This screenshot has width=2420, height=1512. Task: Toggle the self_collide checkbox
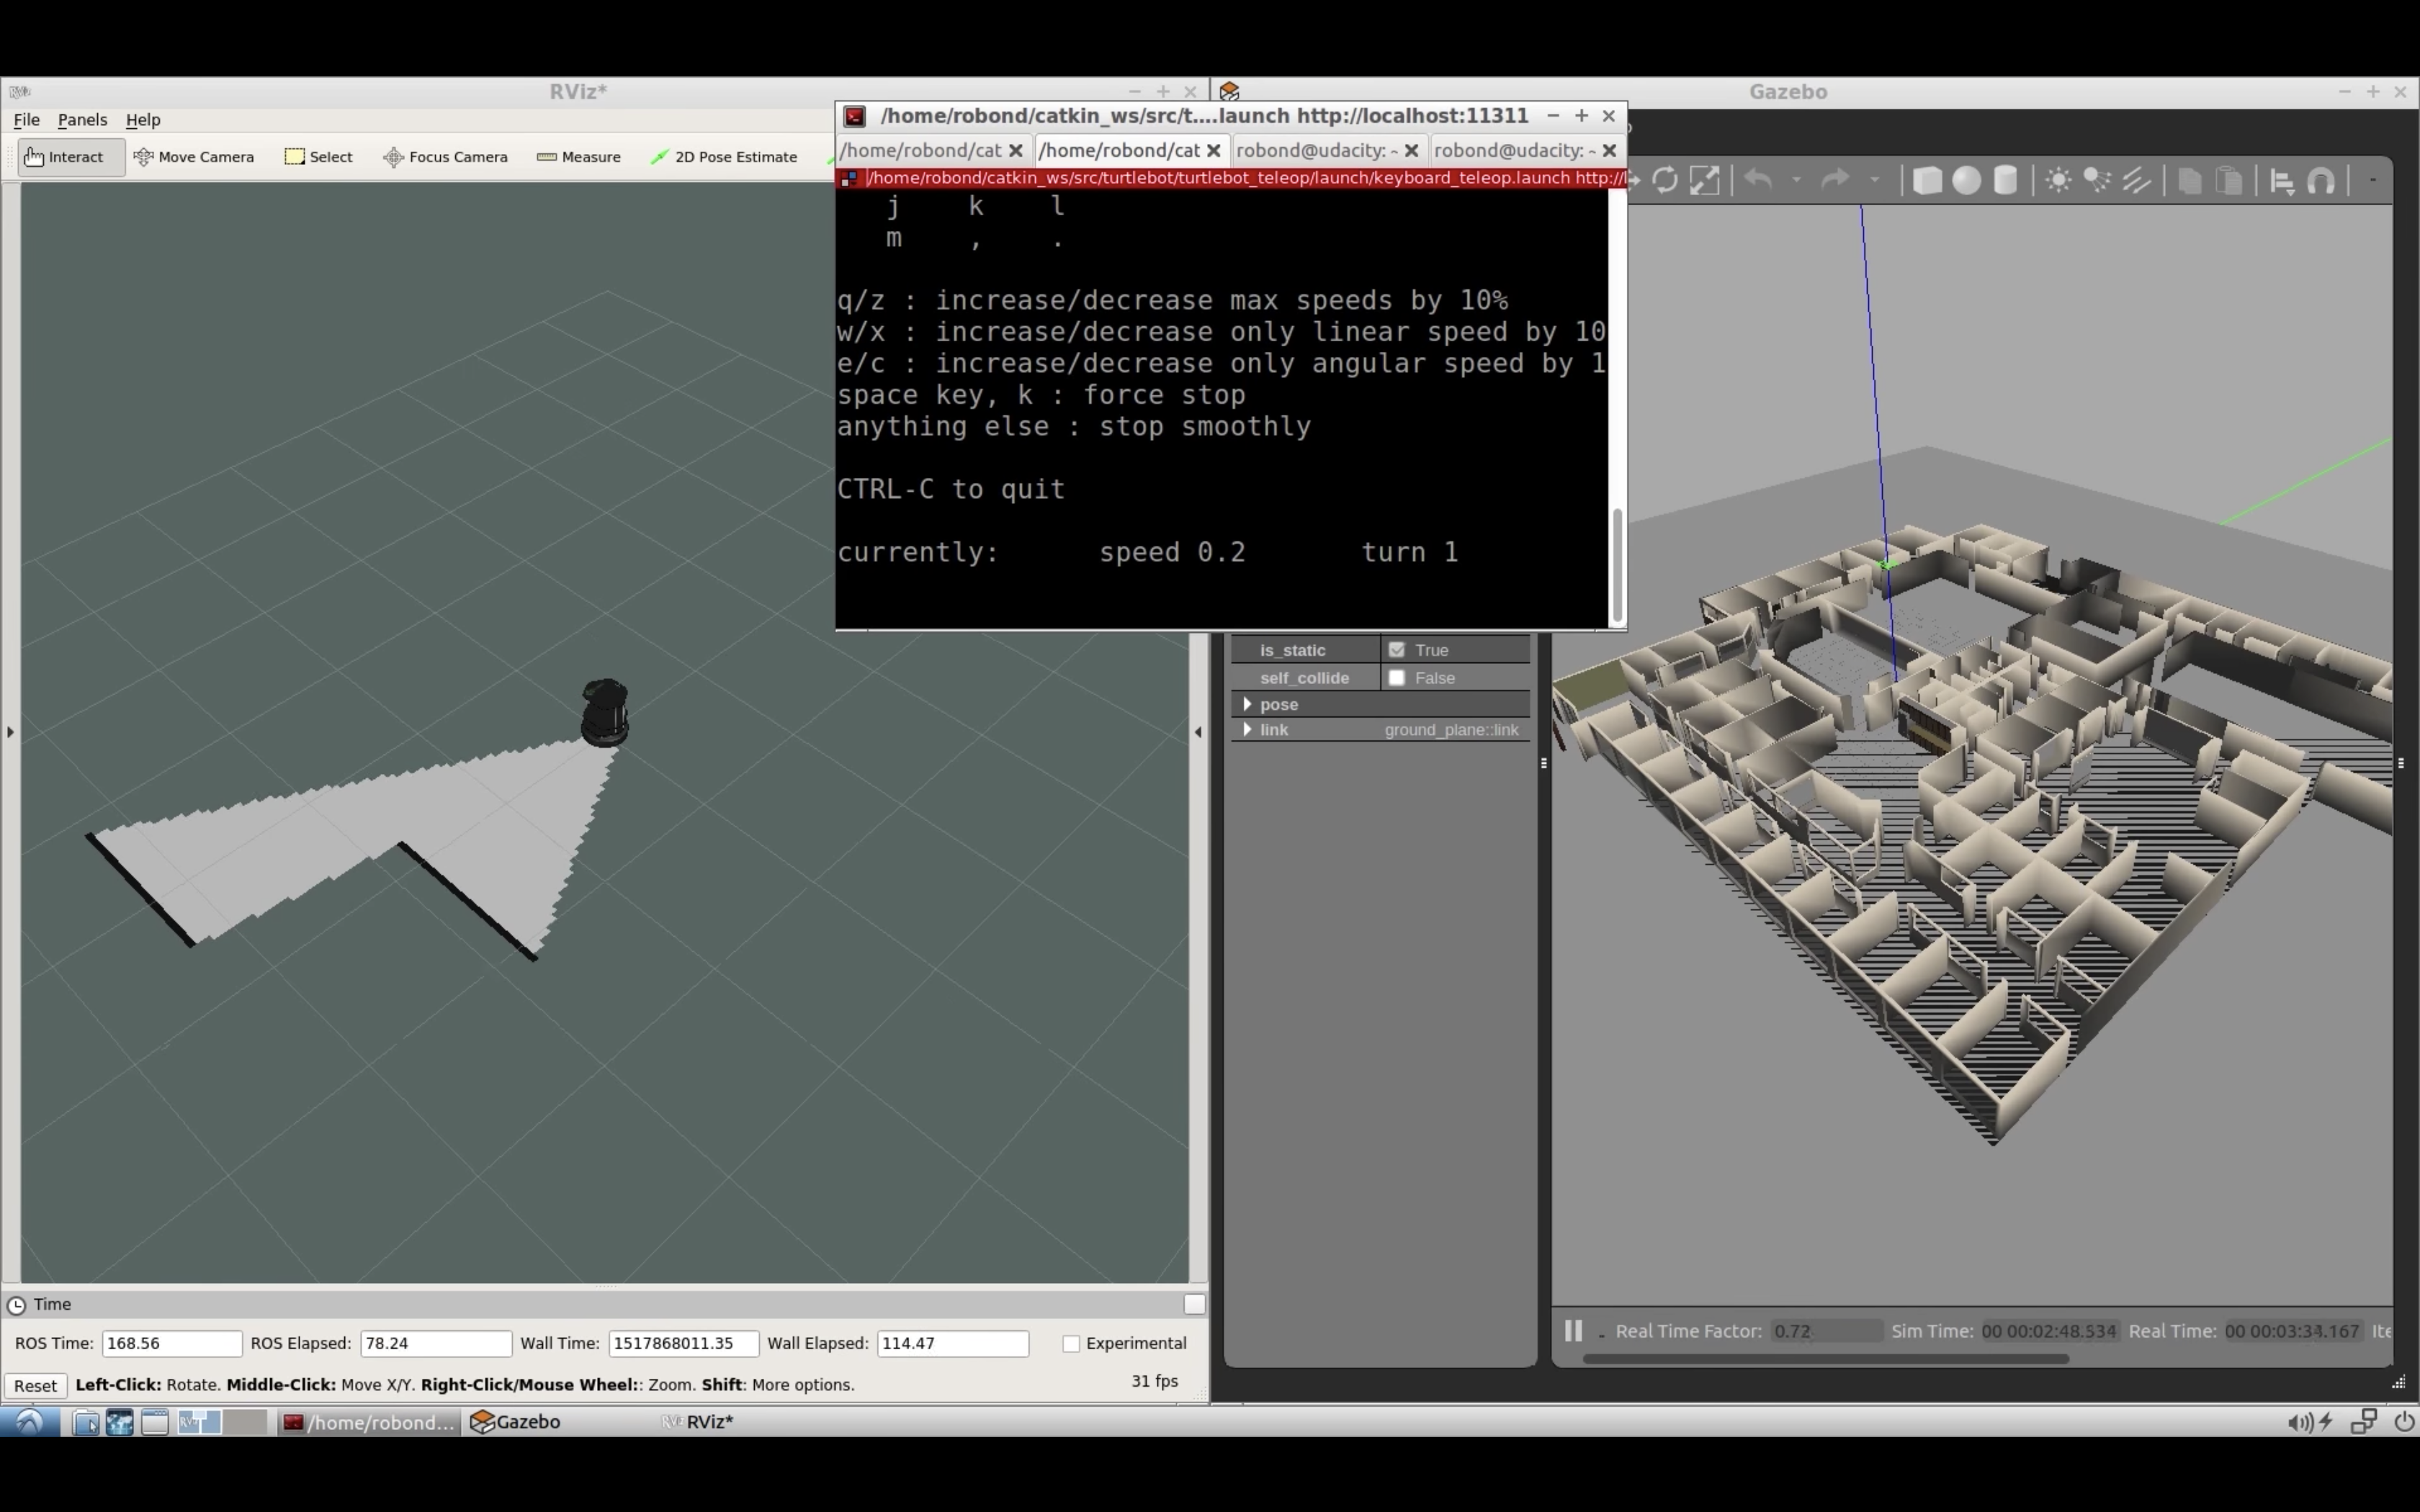(1397, 678)
